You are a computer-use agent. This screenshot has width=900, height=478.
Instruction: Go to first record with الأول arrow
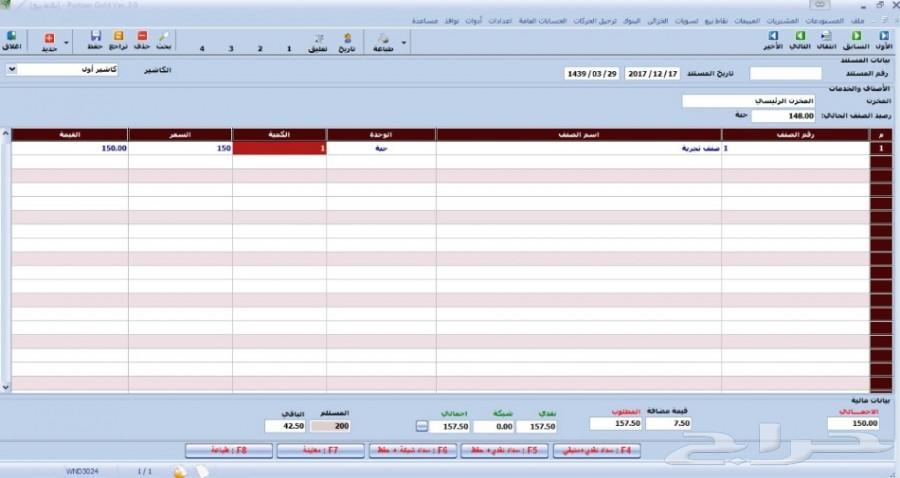pyautogui.click(x=884, y=41)
